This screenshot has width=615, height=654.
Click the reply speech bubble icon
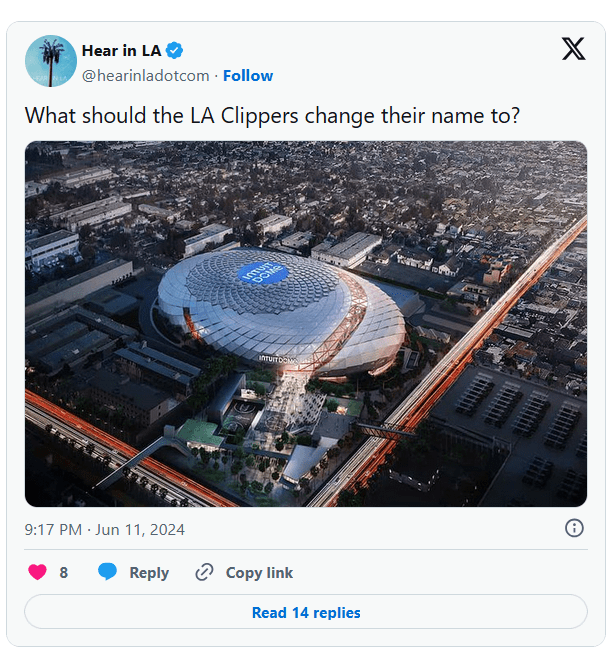pos(108,573)
